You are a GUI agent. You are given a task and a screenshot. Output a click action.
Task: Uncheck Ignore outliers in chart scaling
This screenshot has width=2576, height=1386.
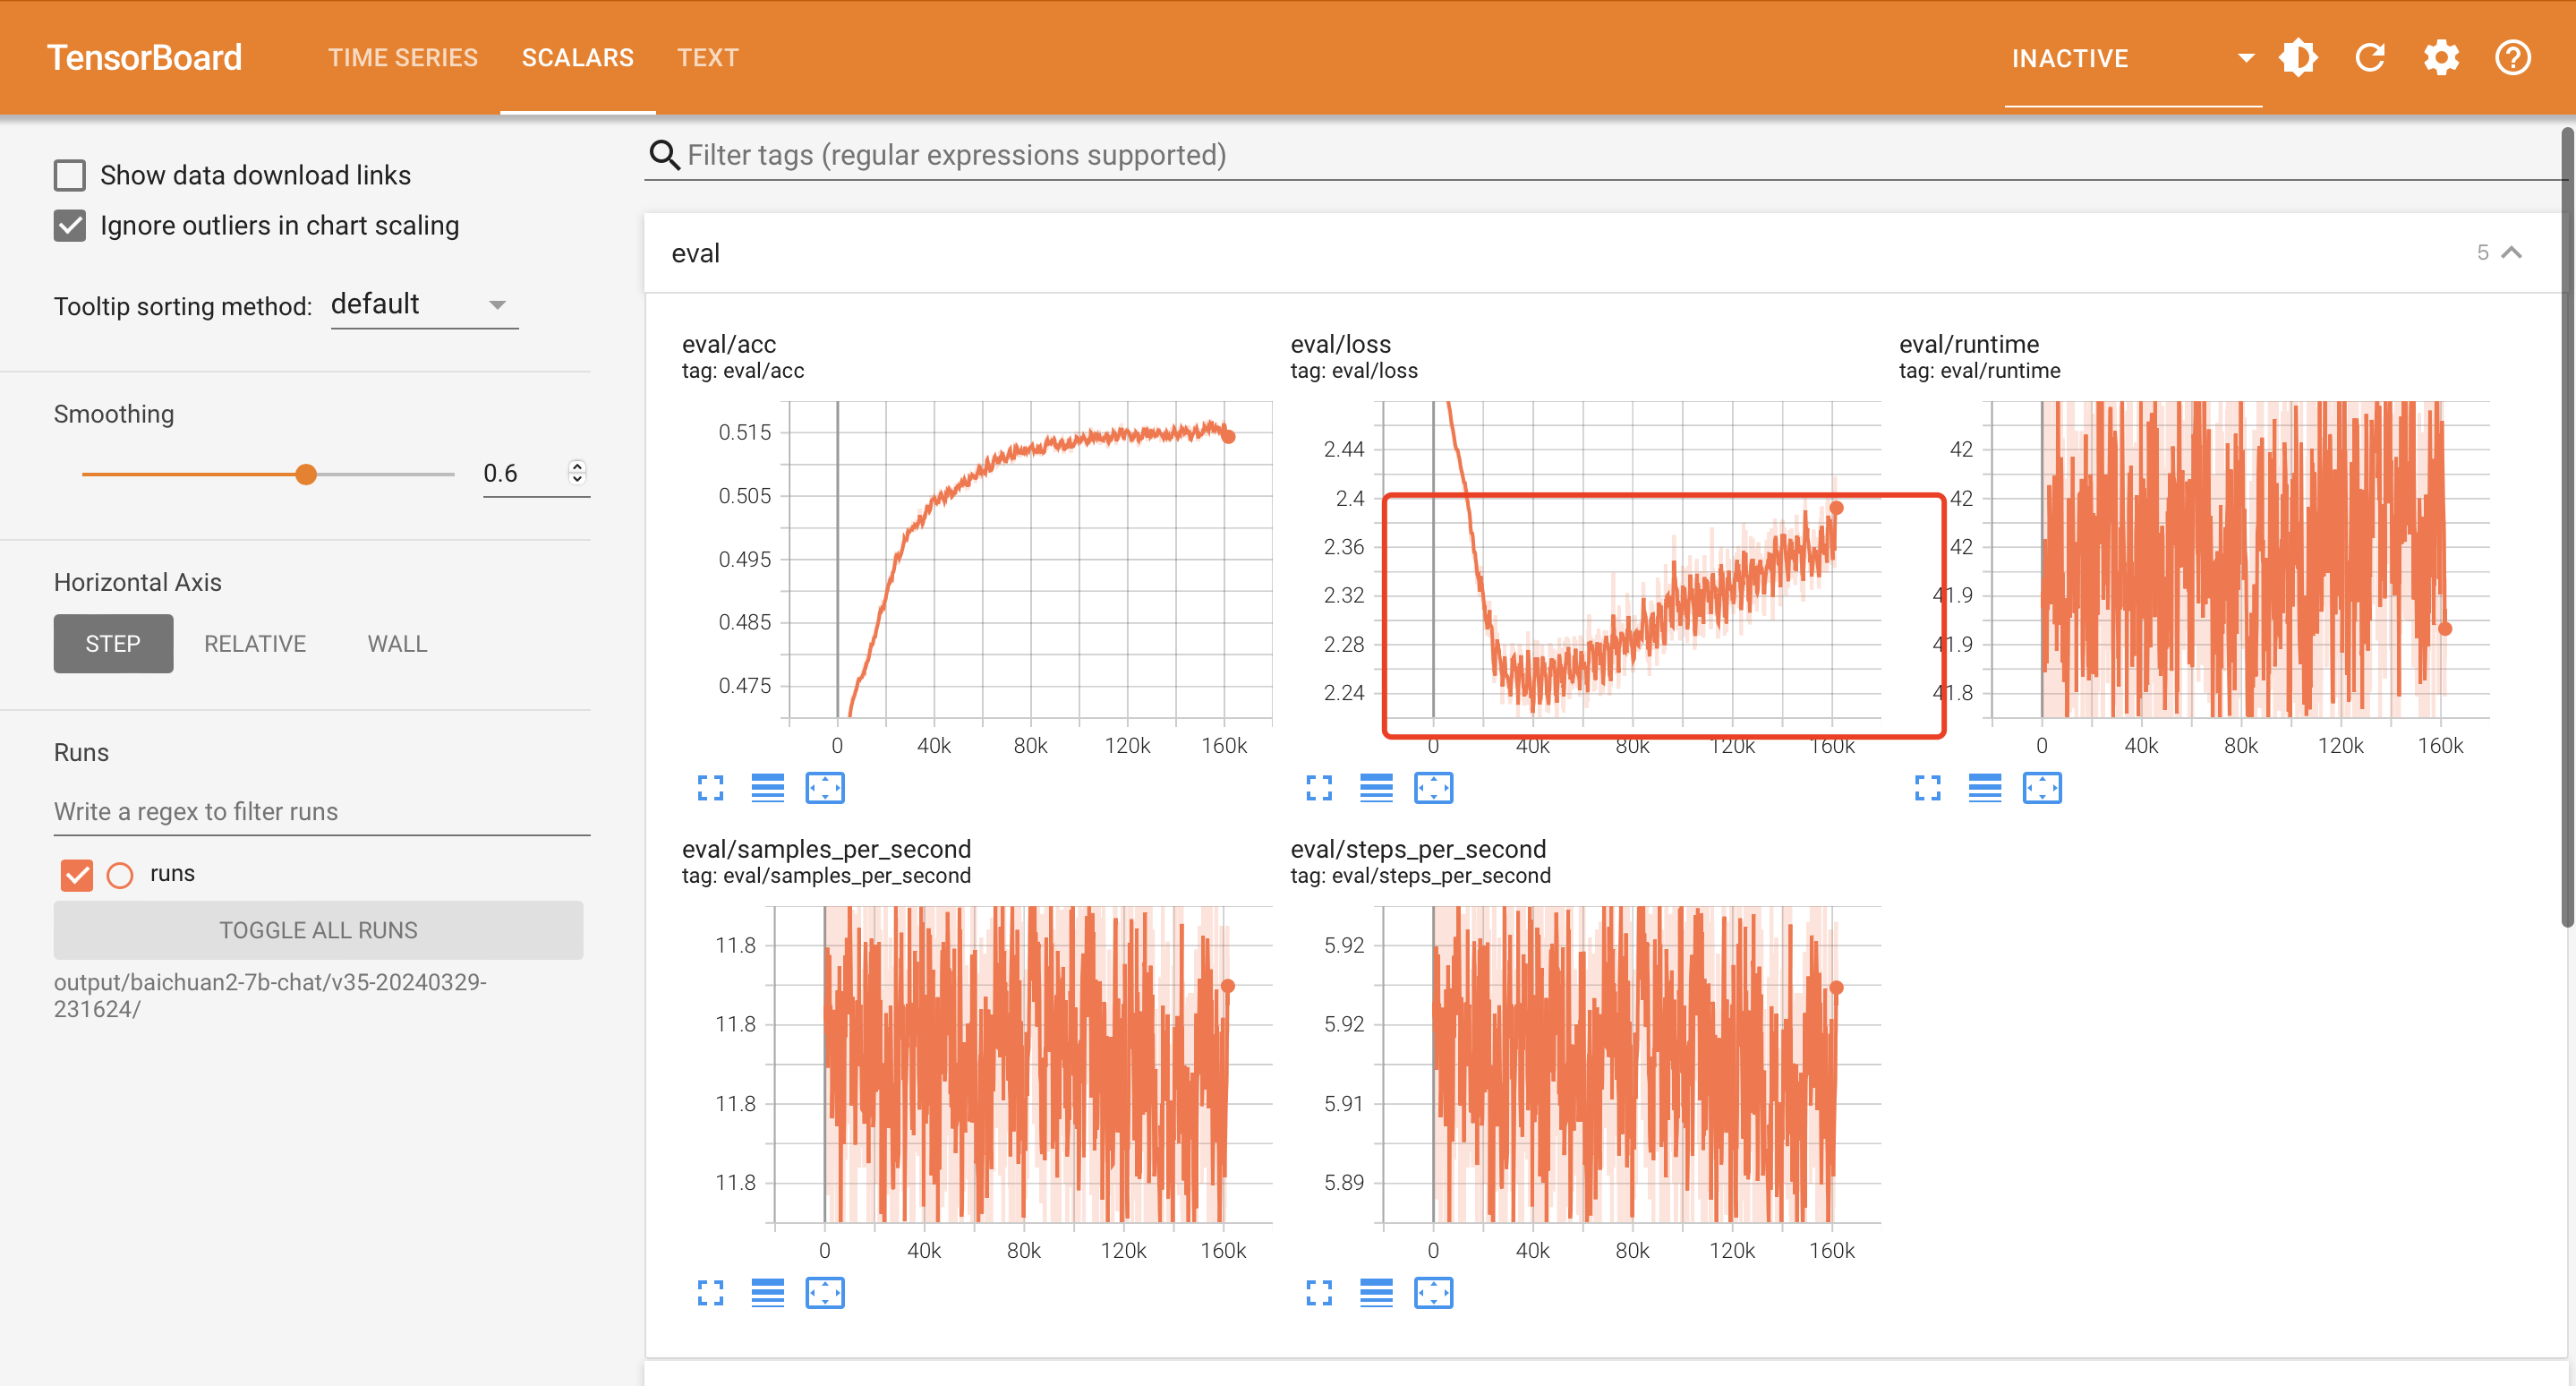[70, 225]
